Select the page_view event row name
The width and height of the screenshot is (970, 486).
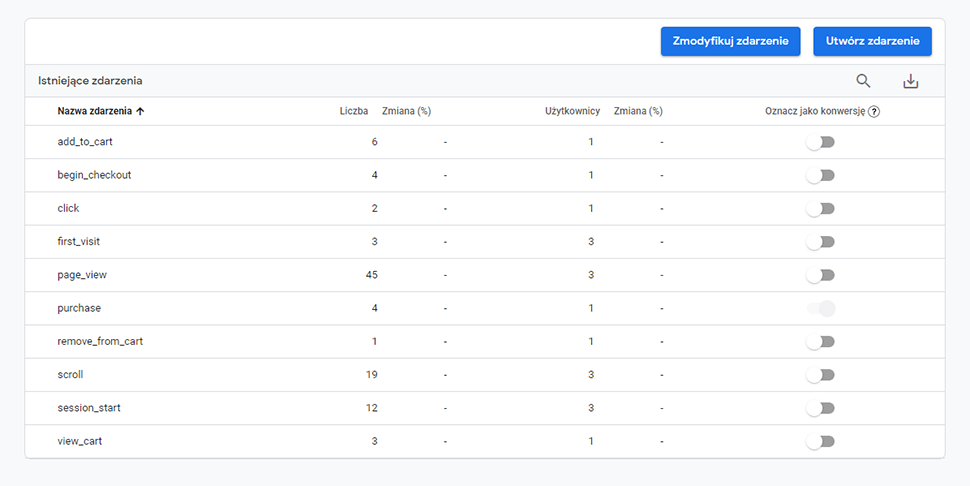tap(82, 275)
